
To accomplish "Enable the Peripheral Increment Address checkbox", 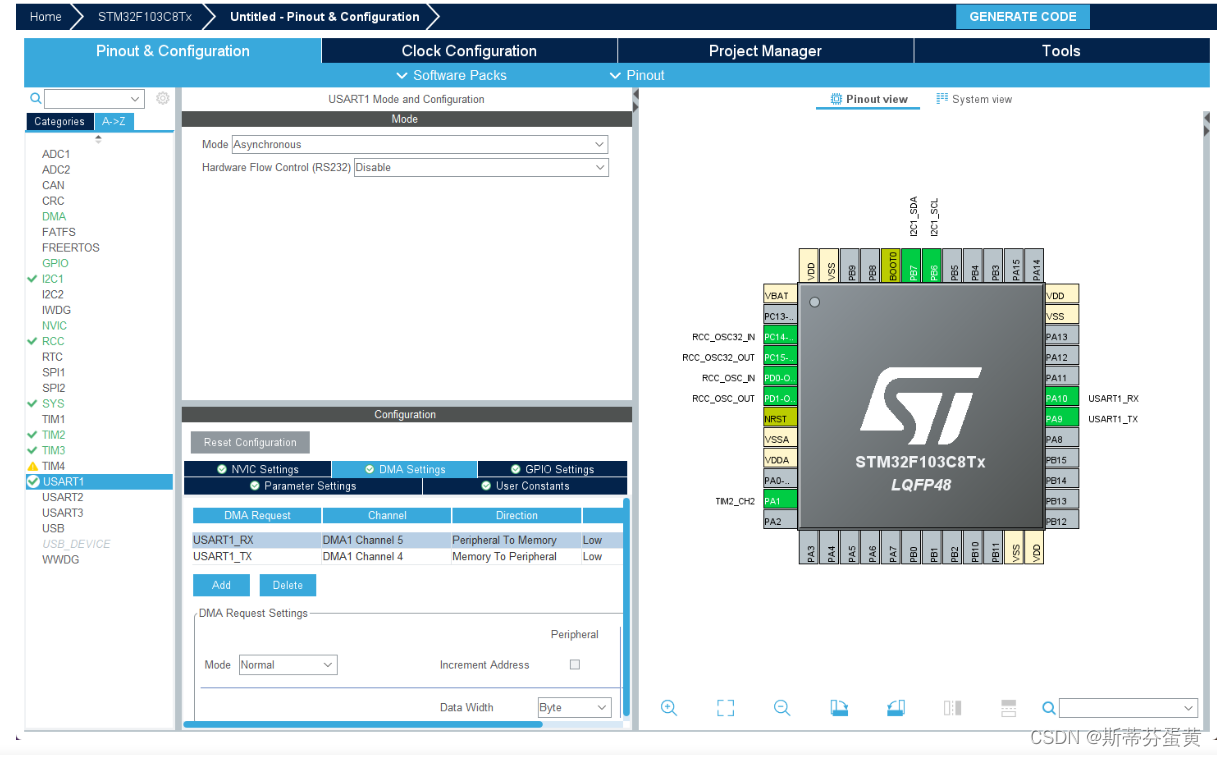I will point(574,664).
